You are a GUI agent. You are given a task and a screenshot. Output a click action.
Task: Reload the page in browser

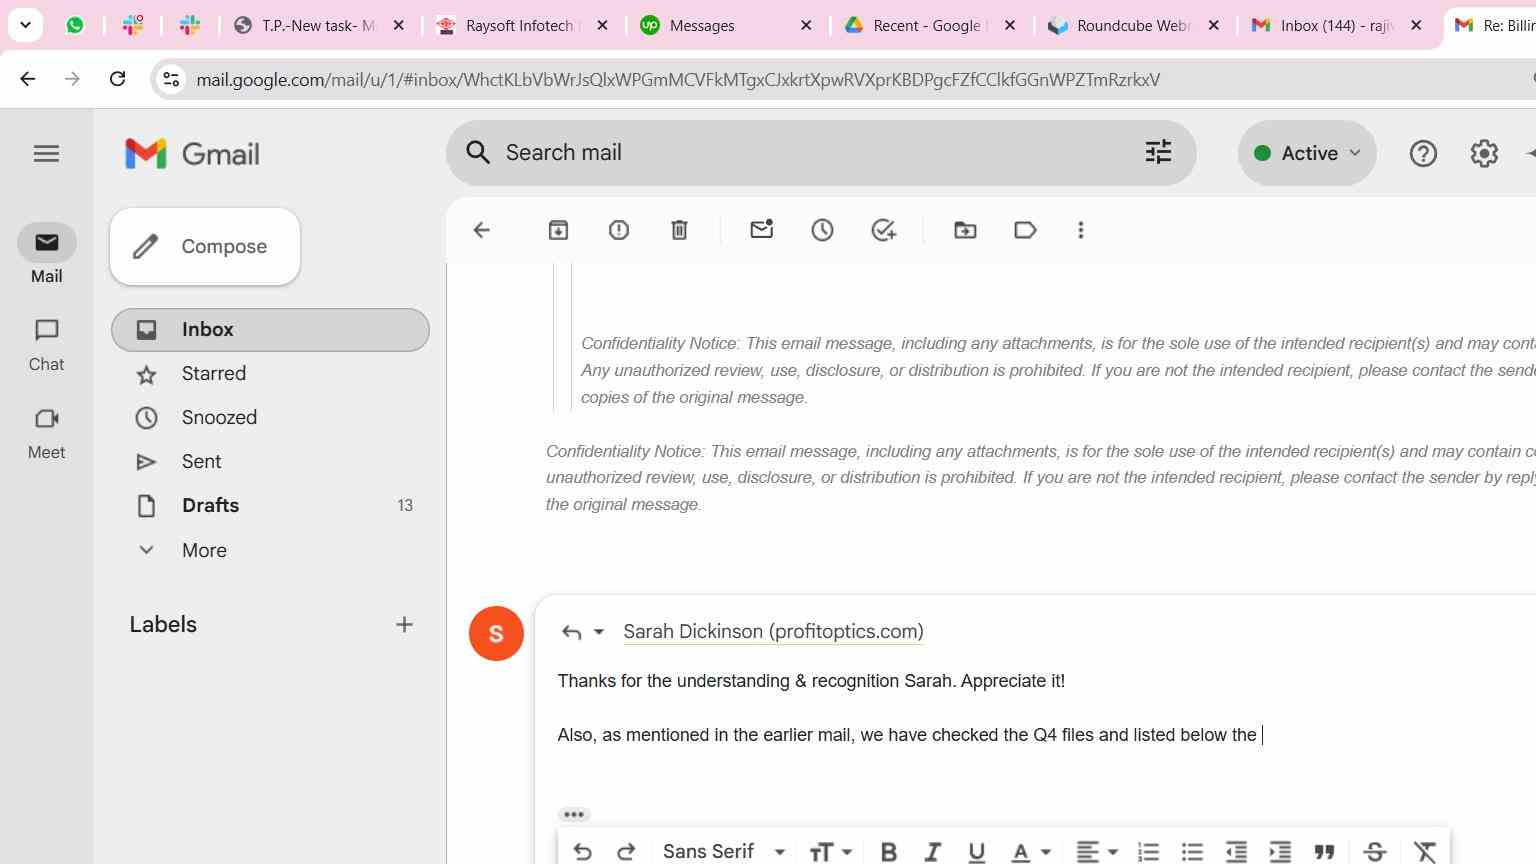point(117,79)
